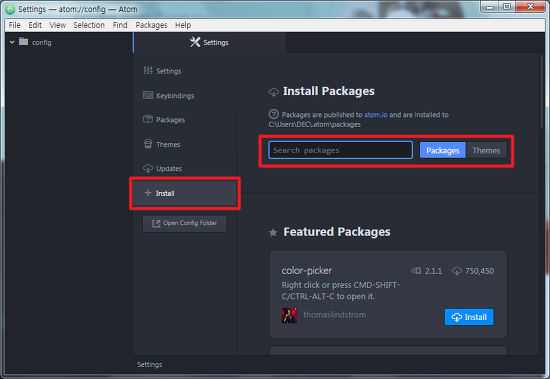Select the Themes search toggle button
Viewport: 550px width, 379px height.
click(x=486, y=150)
